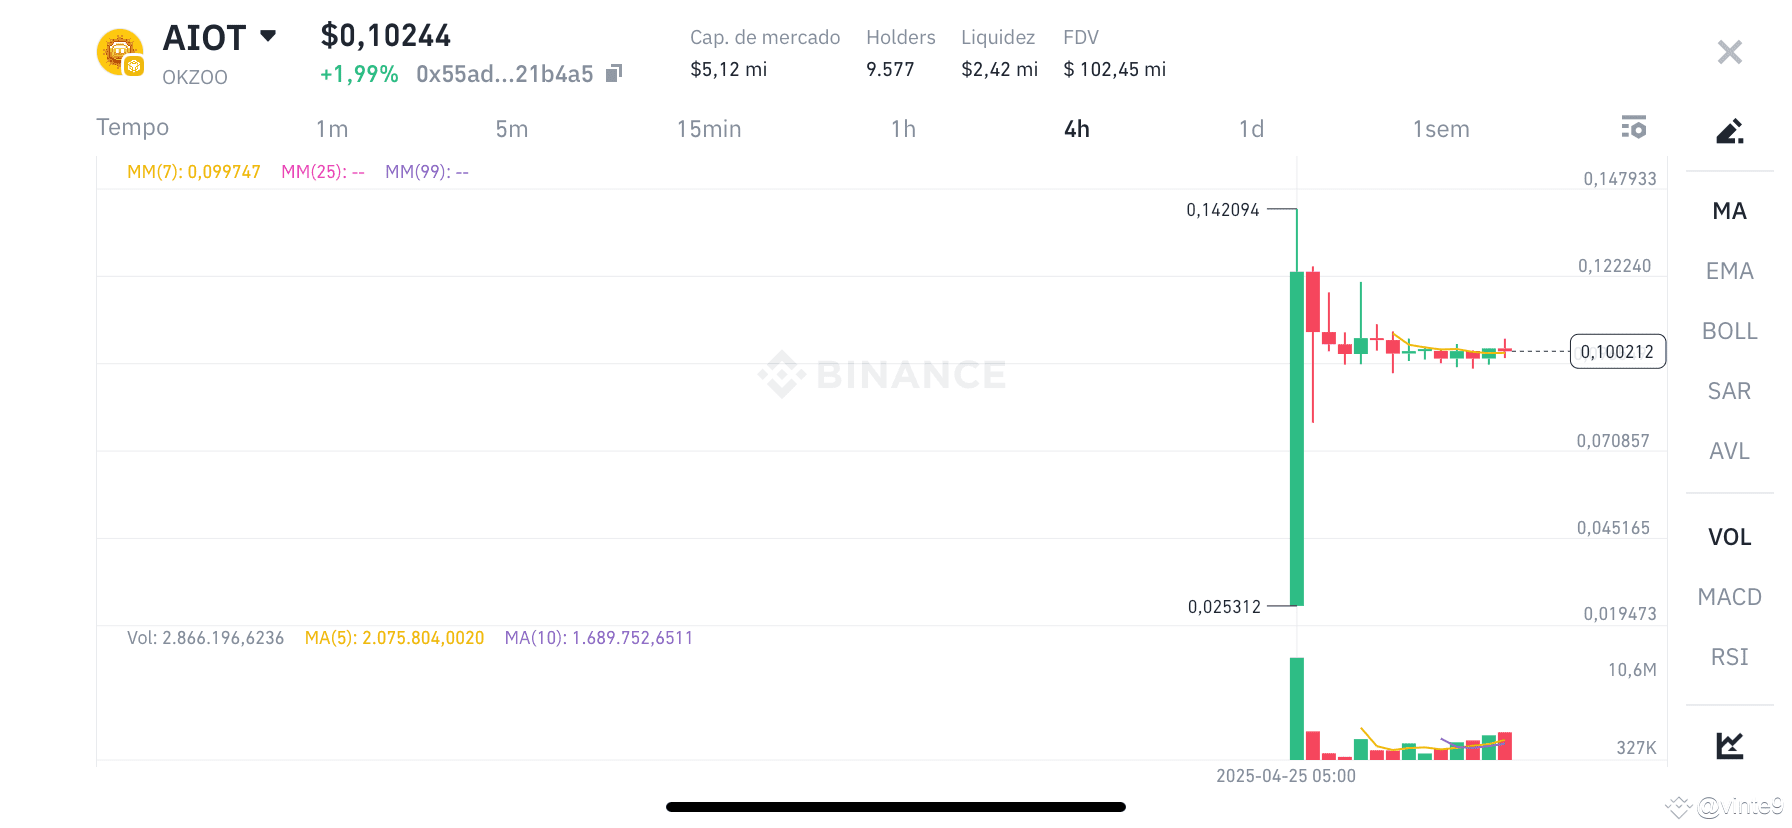This screenshot has width=1792, height=828.
Task: Enable the BOLL indicator
Action: 1729,331
